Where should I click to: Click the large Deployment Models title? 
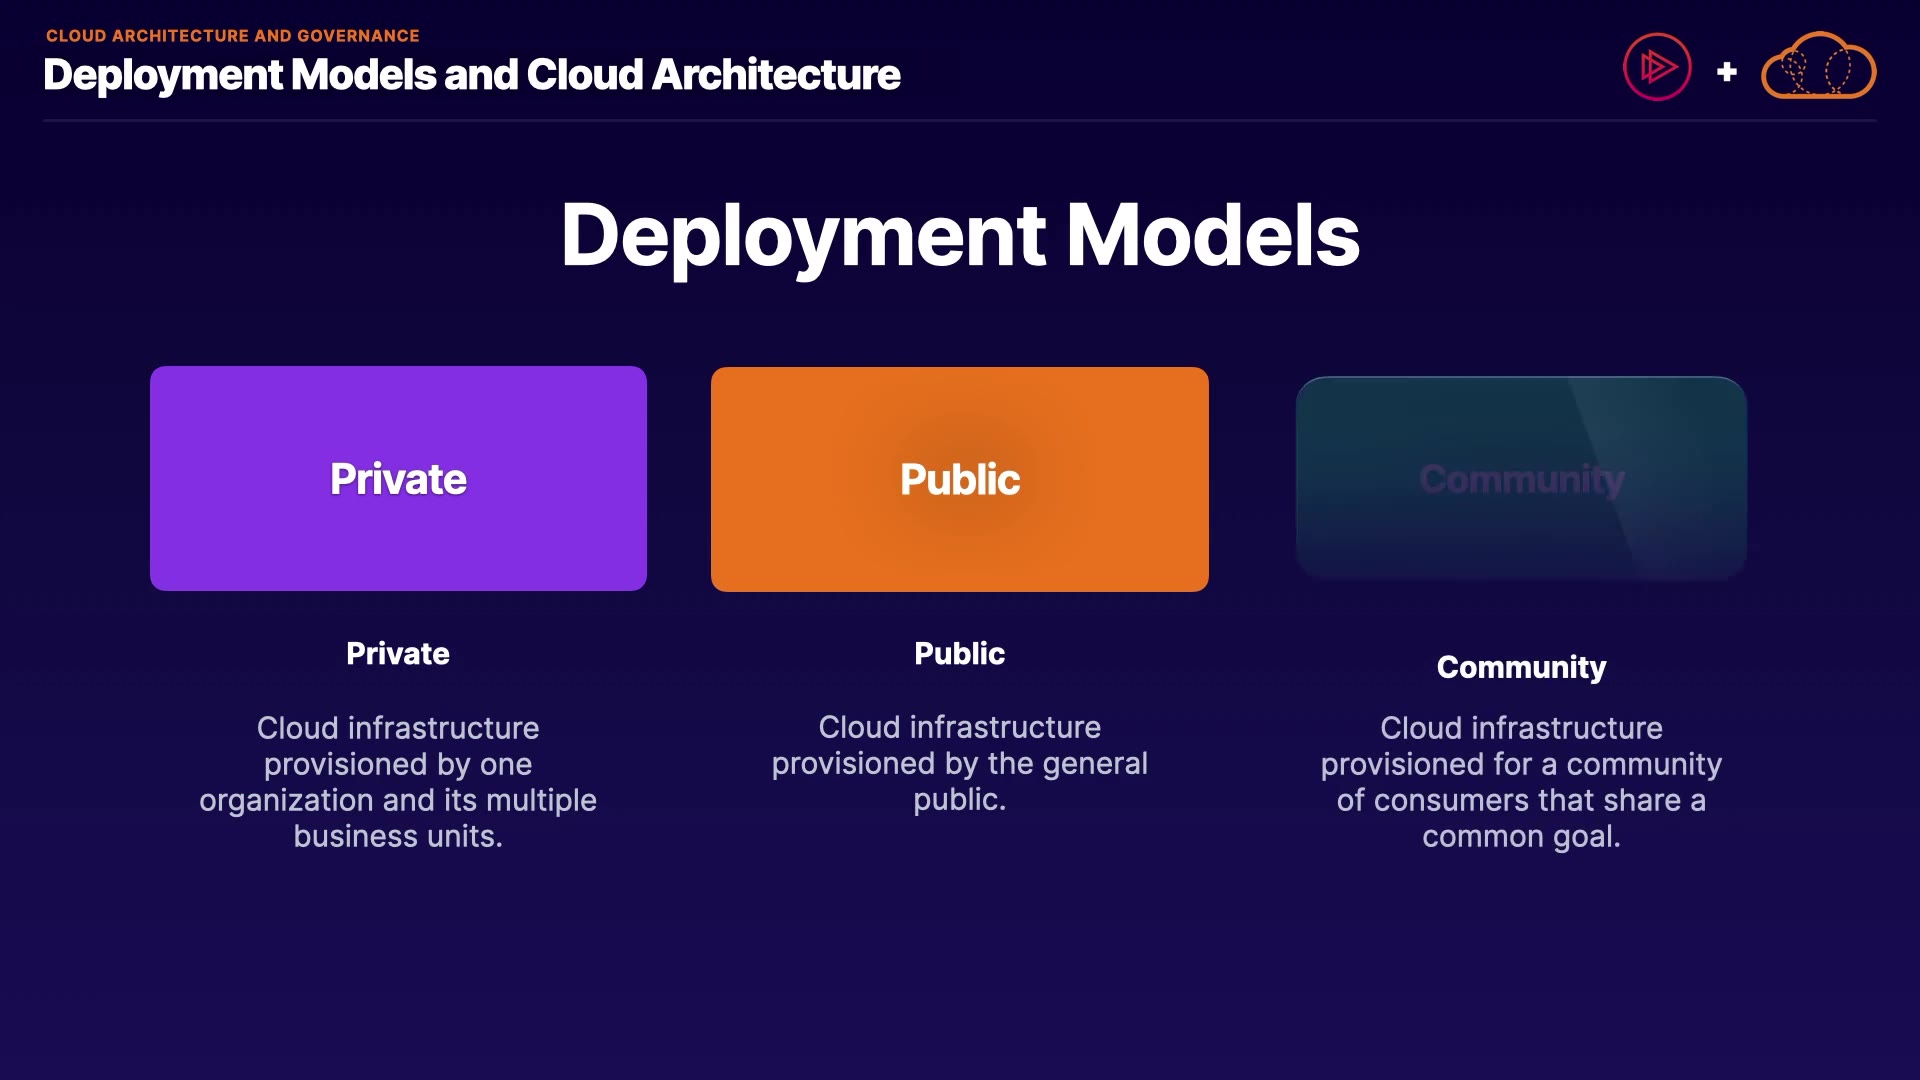tap(959, 235)
